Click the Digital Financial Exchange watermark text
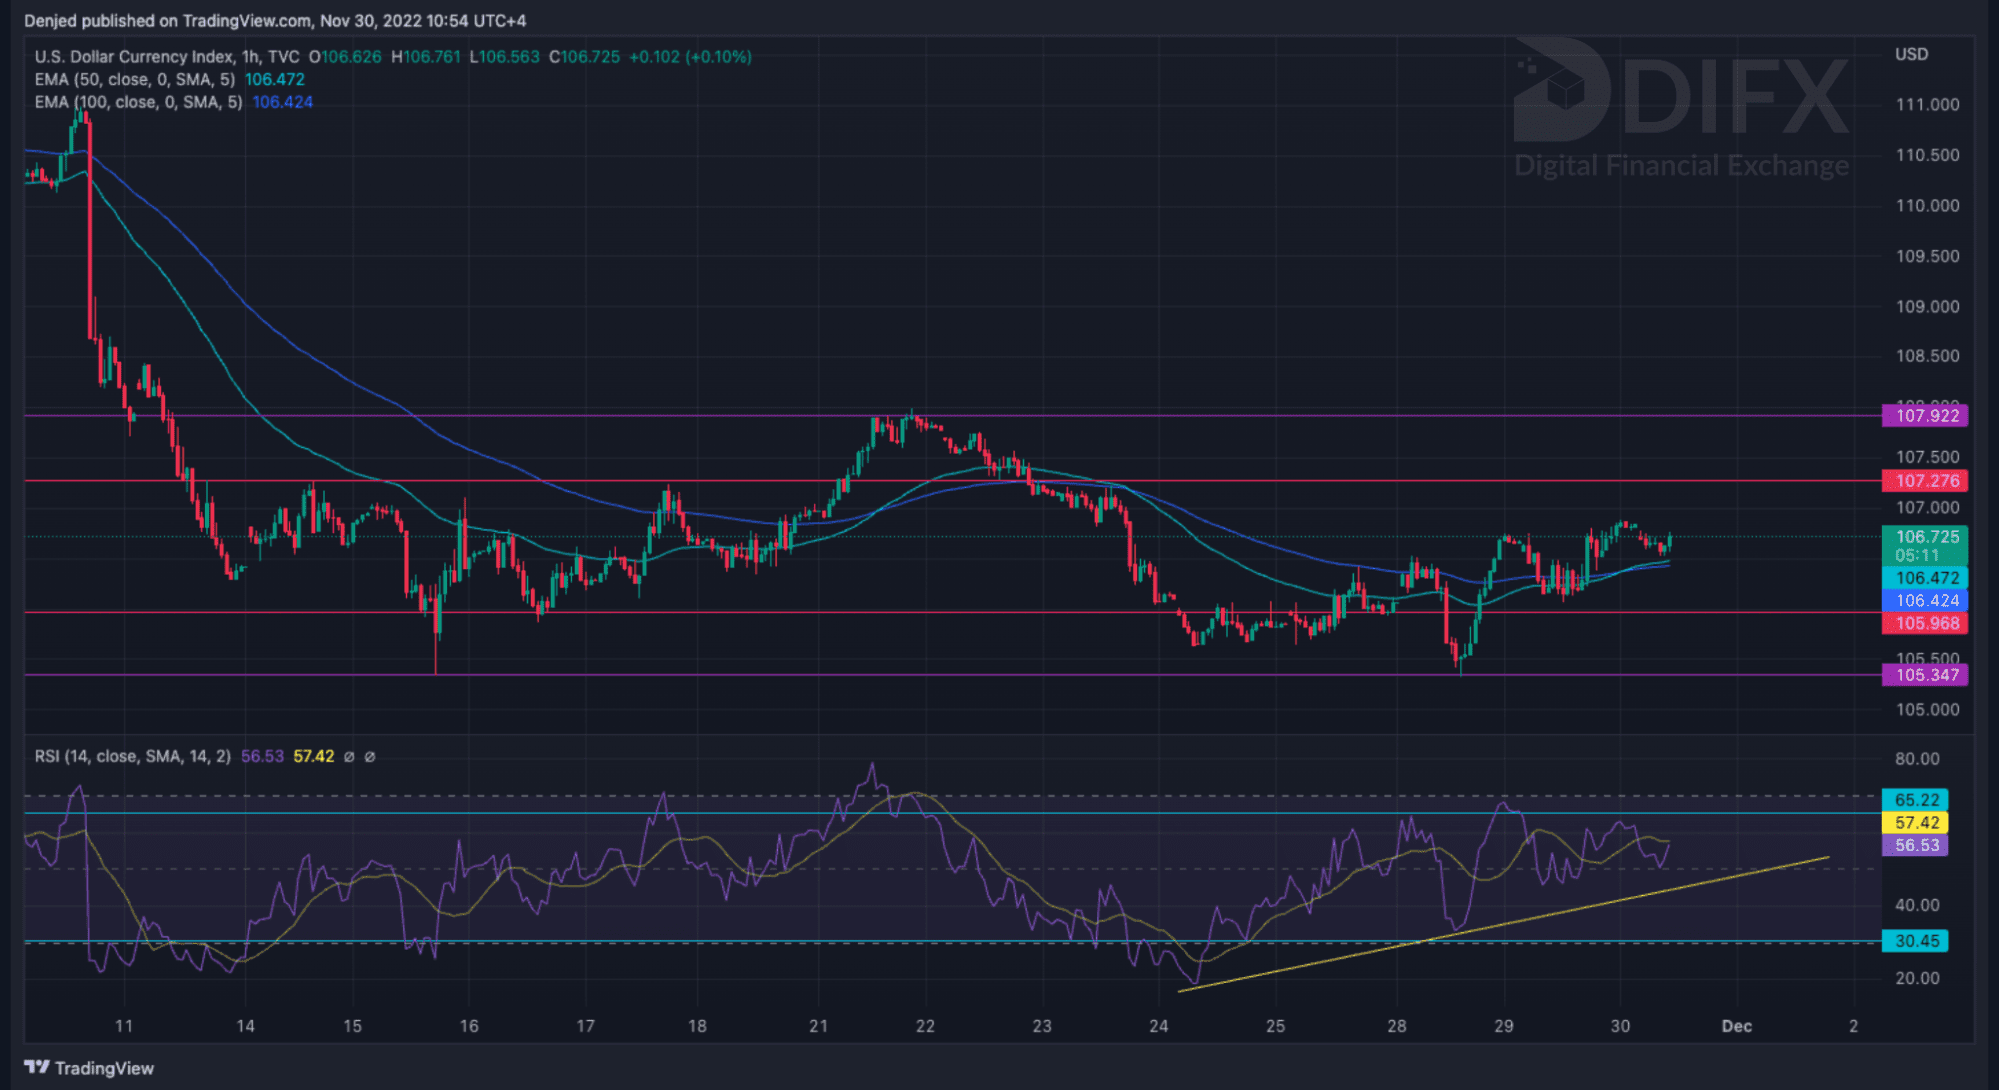The width and height of the screenshot is (1999, 1091). tap(1681, 166)
